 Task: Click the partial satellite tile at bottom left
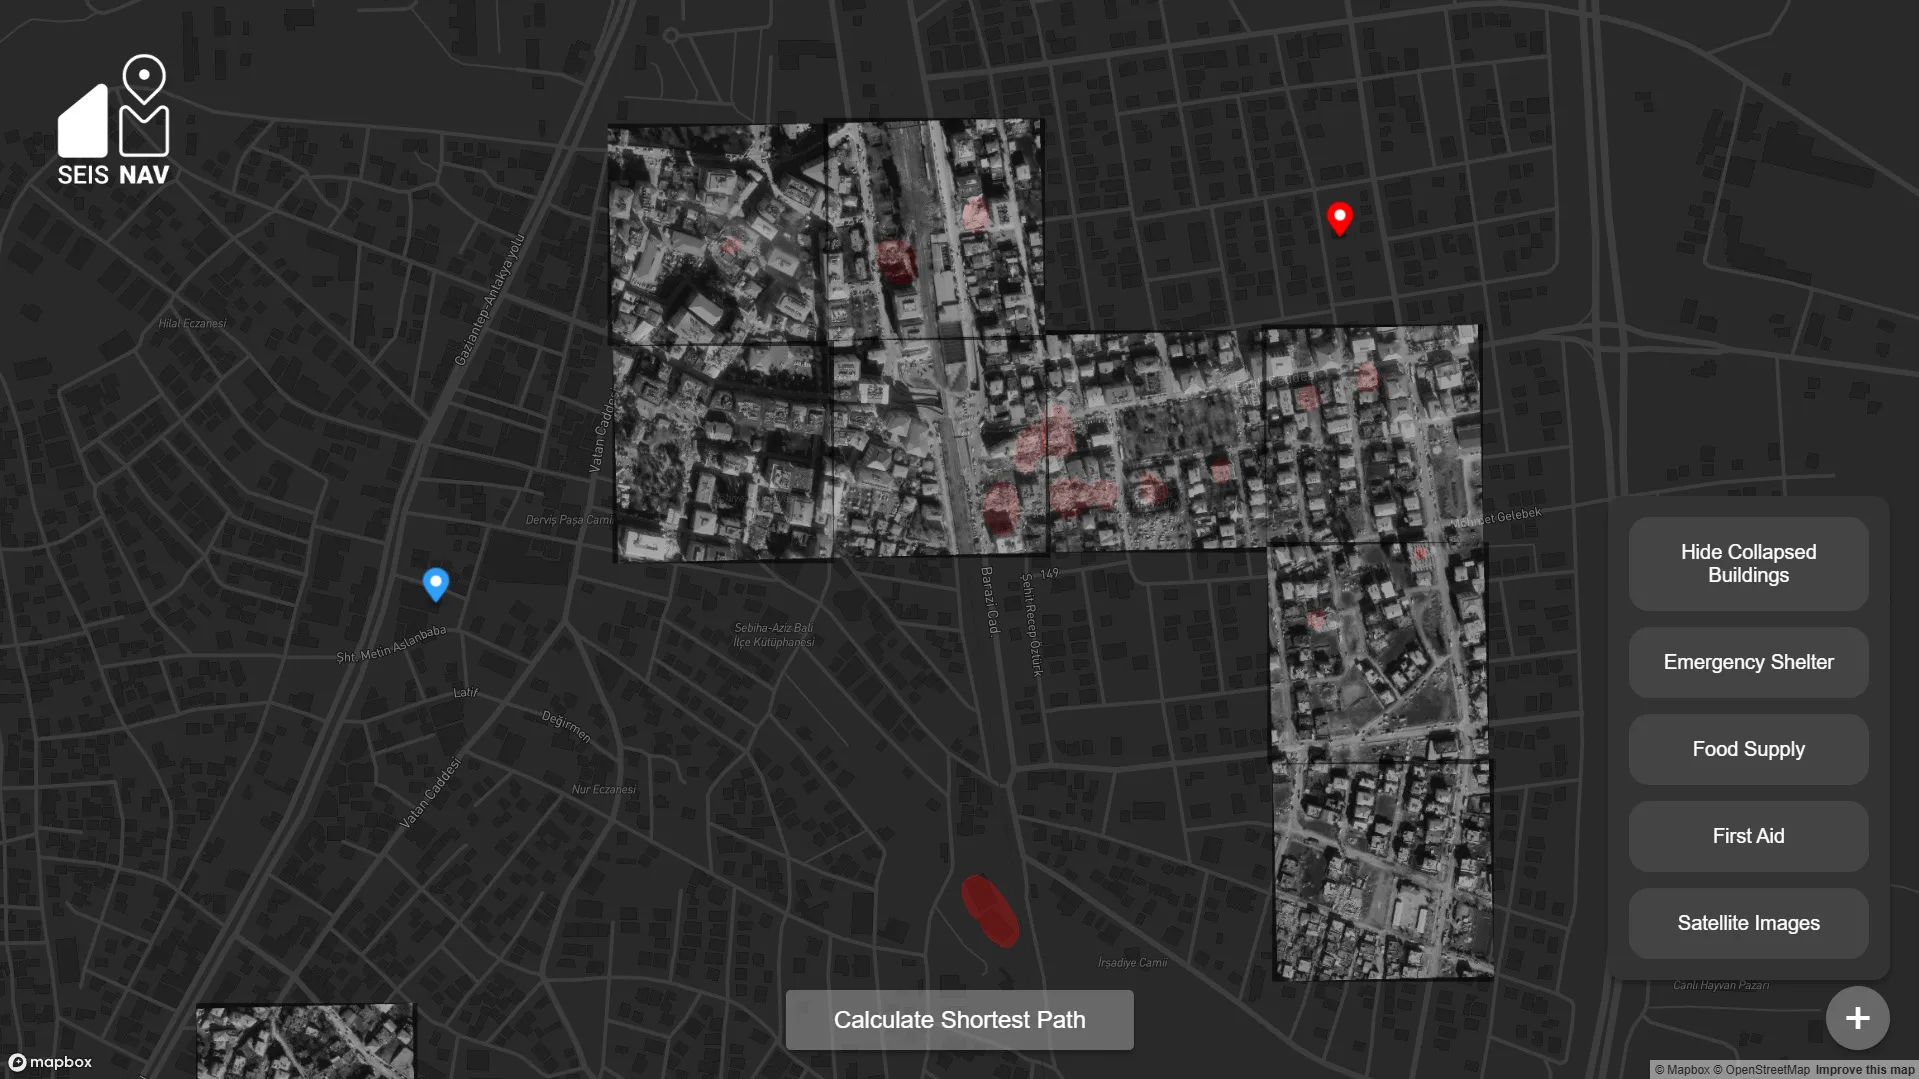point(305,1041)
